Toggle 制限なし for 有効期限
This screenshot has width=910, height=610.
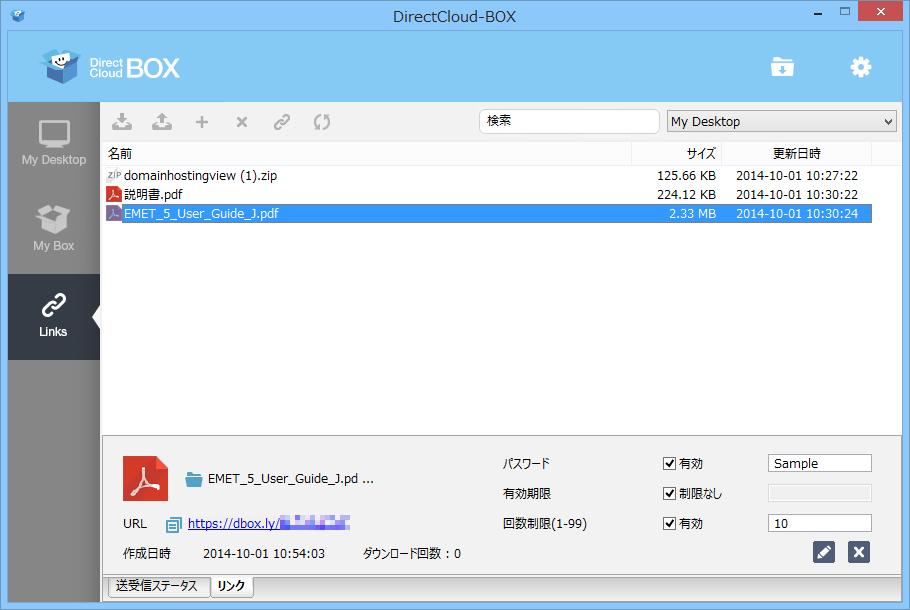[670, 493]
